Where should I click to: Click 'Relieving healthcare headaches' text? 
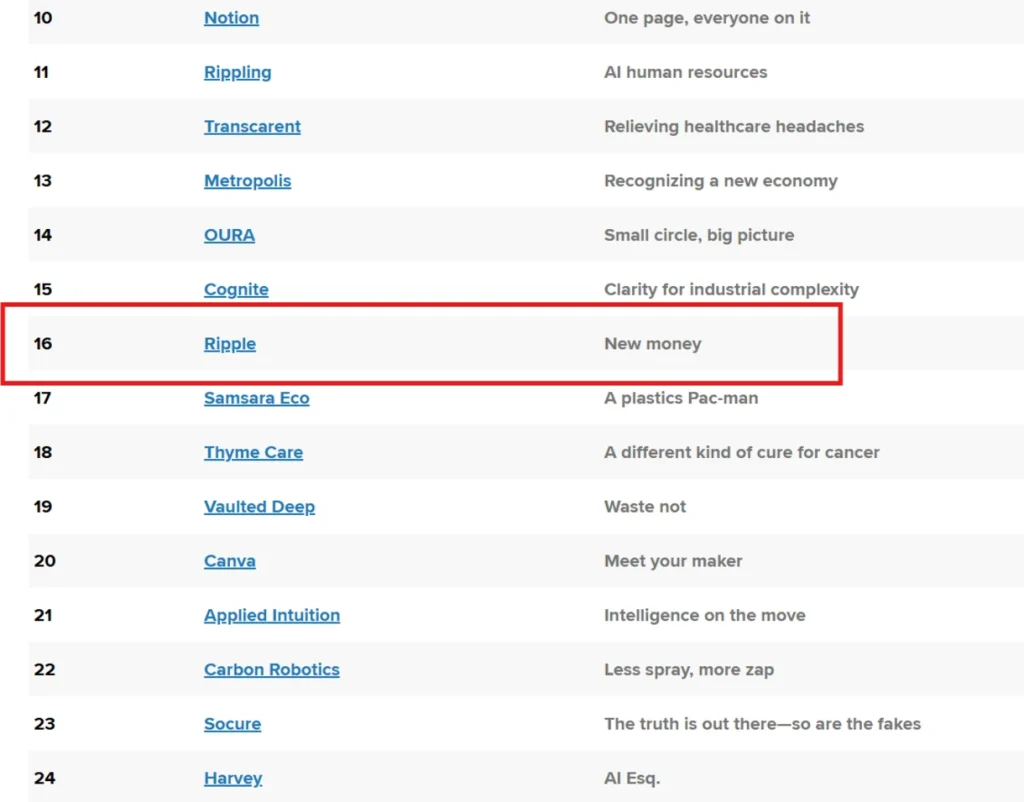(734, 126)
